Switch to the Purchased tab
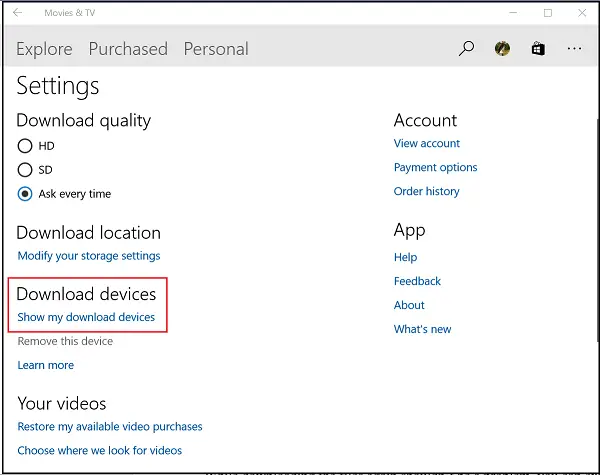600x475 pixels. coord(128,49)
